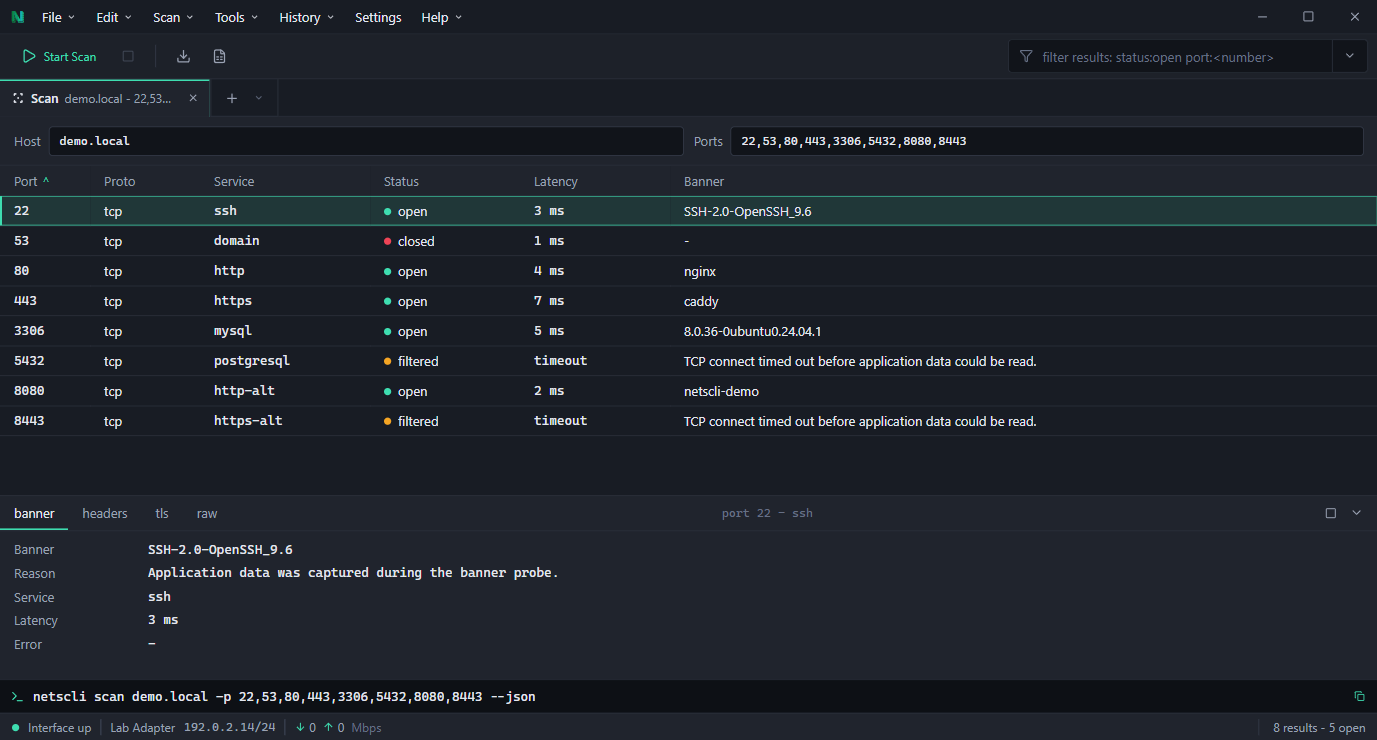Click the 'caddy' banner cell

tap(701, 301)
